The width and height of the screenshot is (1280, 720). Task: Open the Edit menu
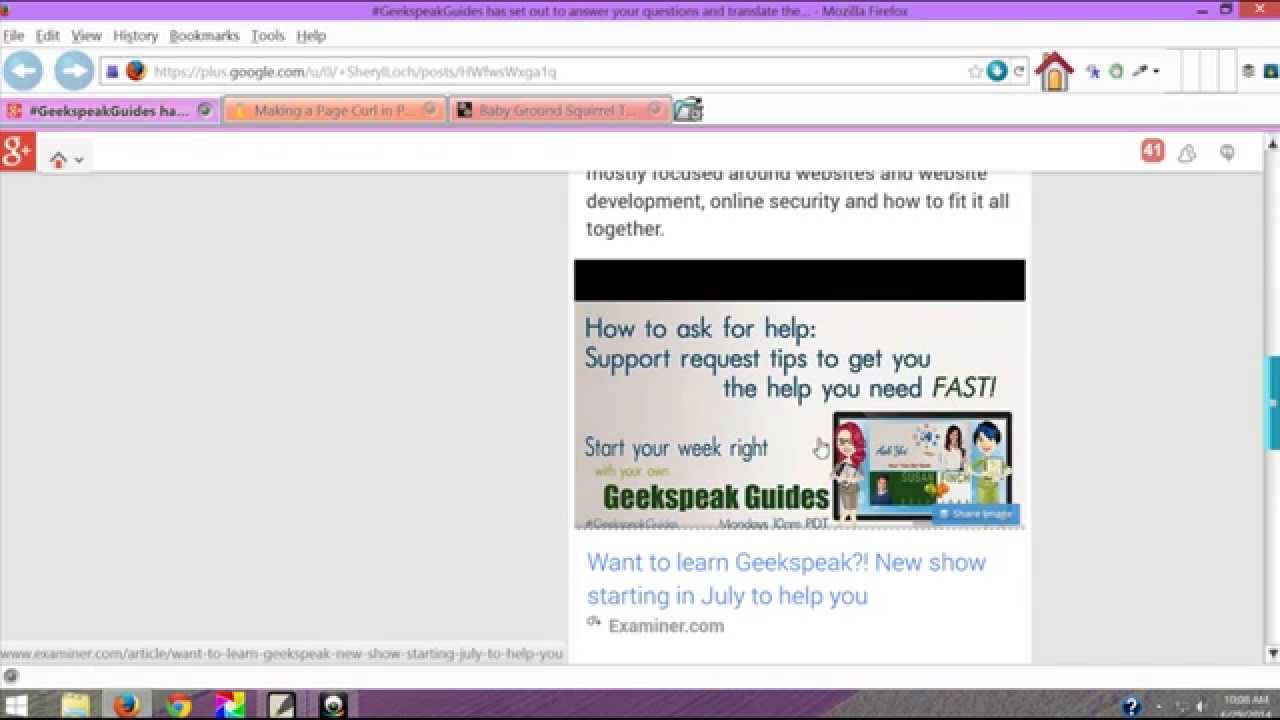[48, 35]
